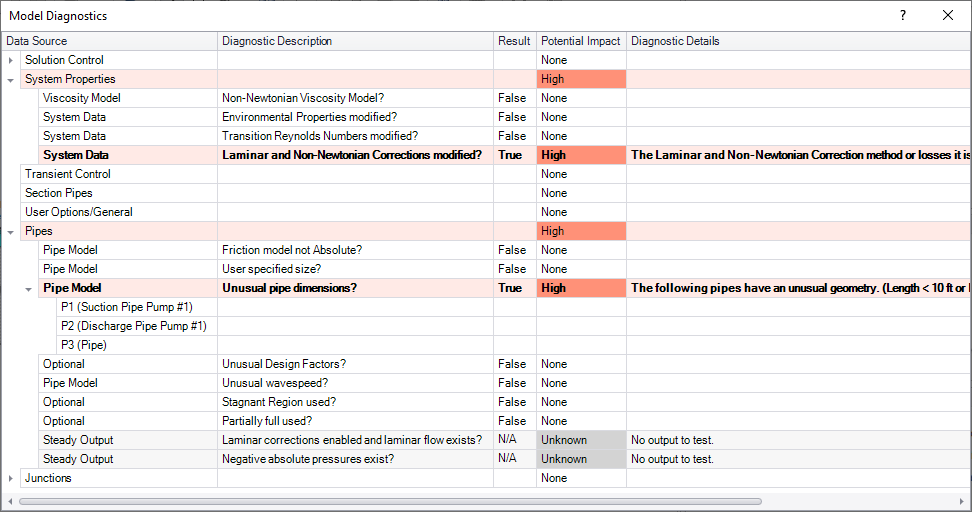Click the Diagnostic Description column header

[x=356, y=41]
